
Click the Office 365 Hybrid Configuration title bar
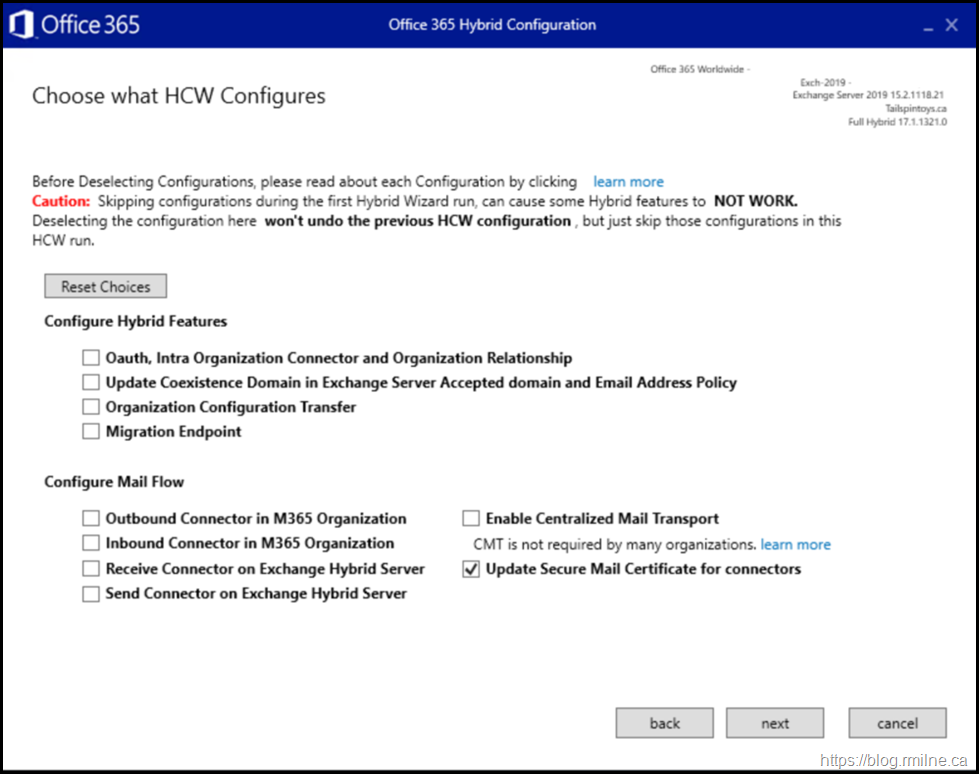point(492,25)
